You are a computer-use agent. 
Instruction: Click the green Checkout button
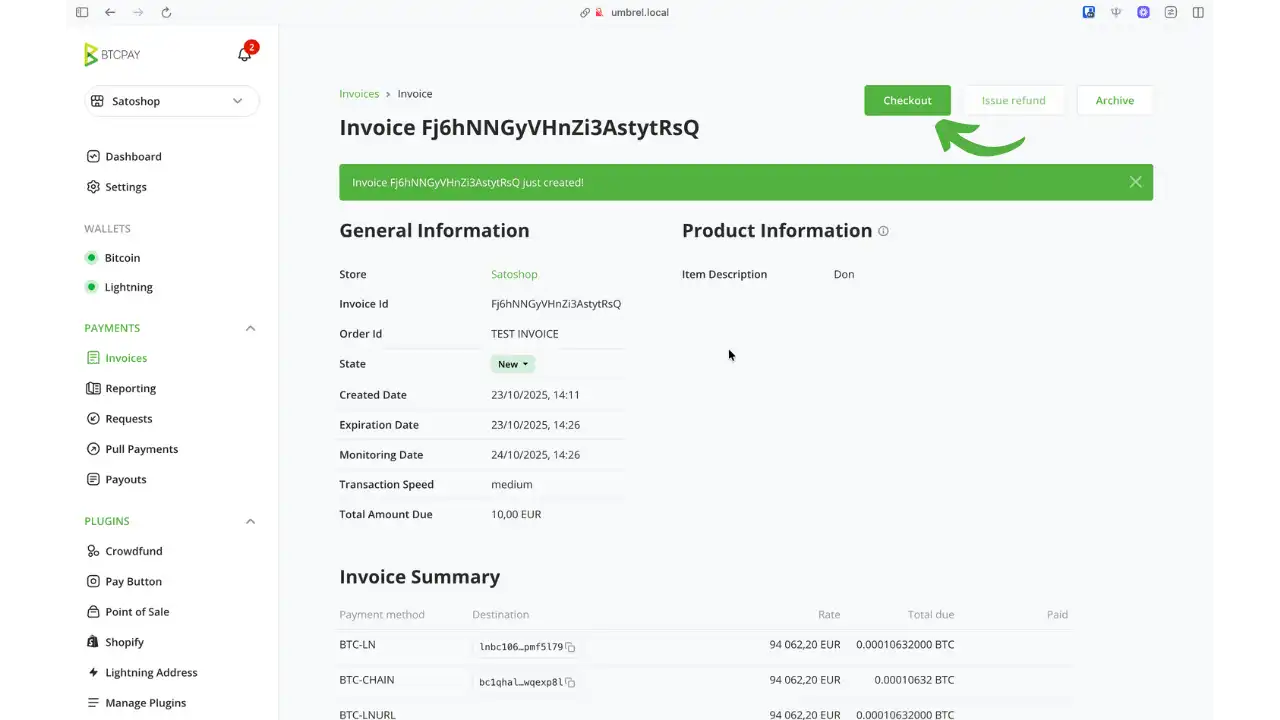(x=907, y=100)
